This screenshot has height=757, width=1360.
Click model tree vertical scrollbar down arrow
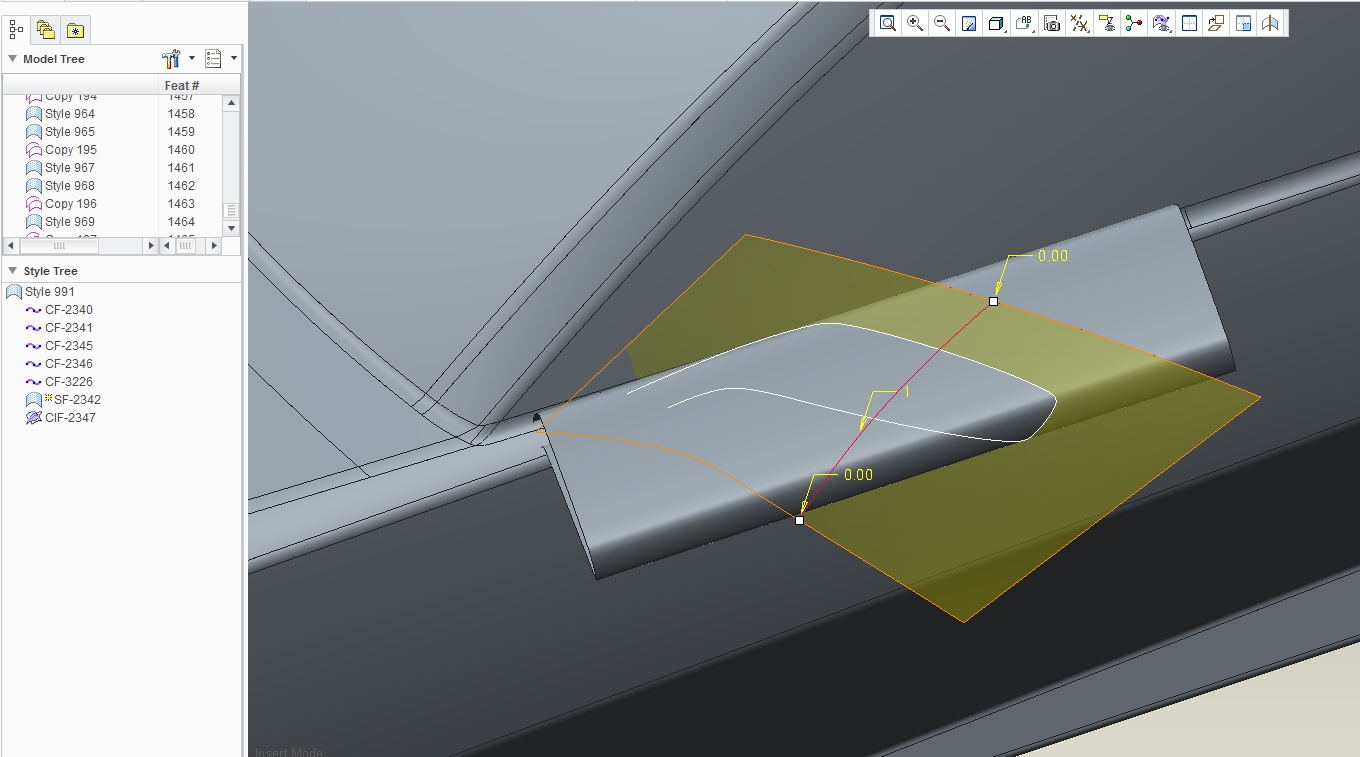pos(231,229)
